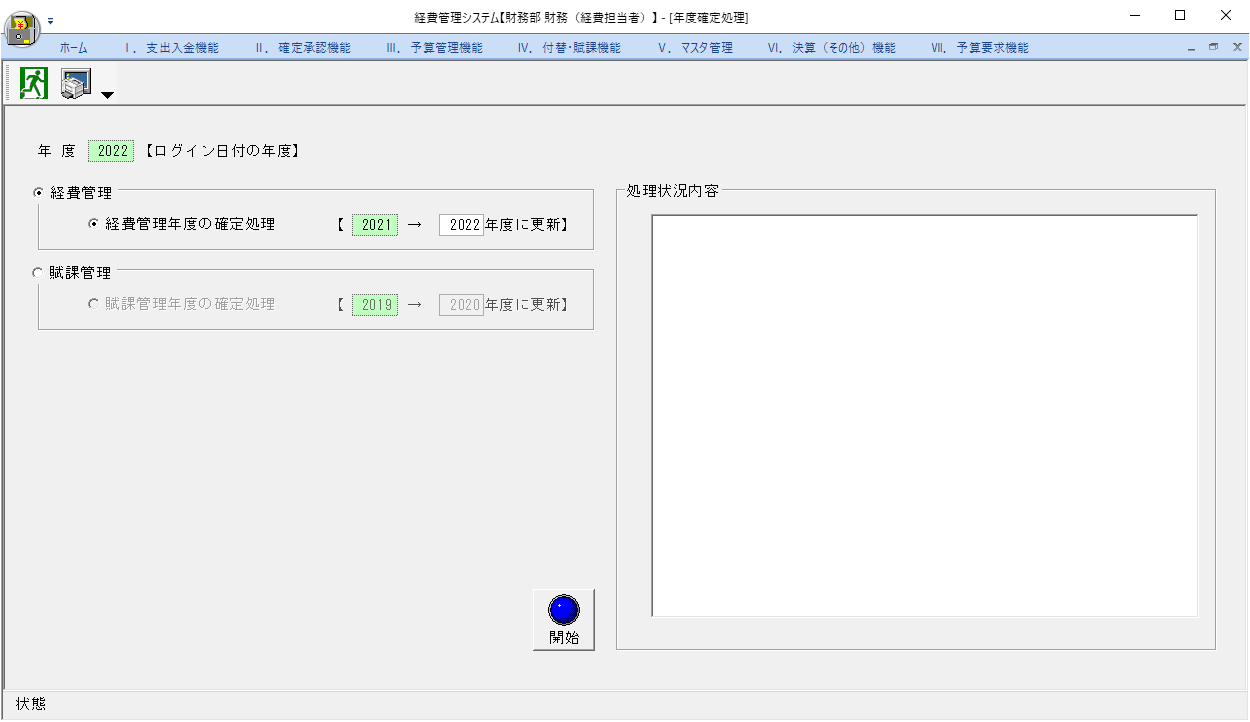
Task: Click the 2019 year field in 賦課管理
Action: (375, 305)
